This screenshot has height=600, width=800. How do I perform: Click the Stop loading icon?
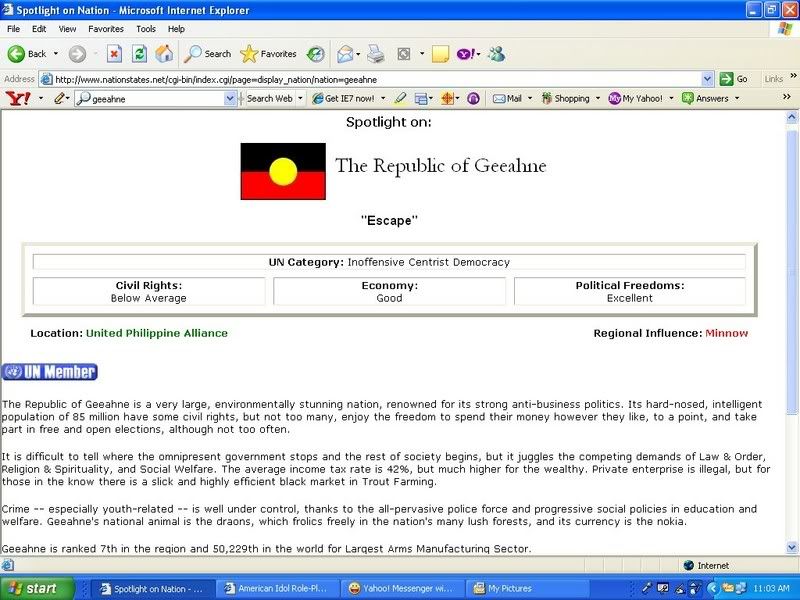[x=114, y=54]
